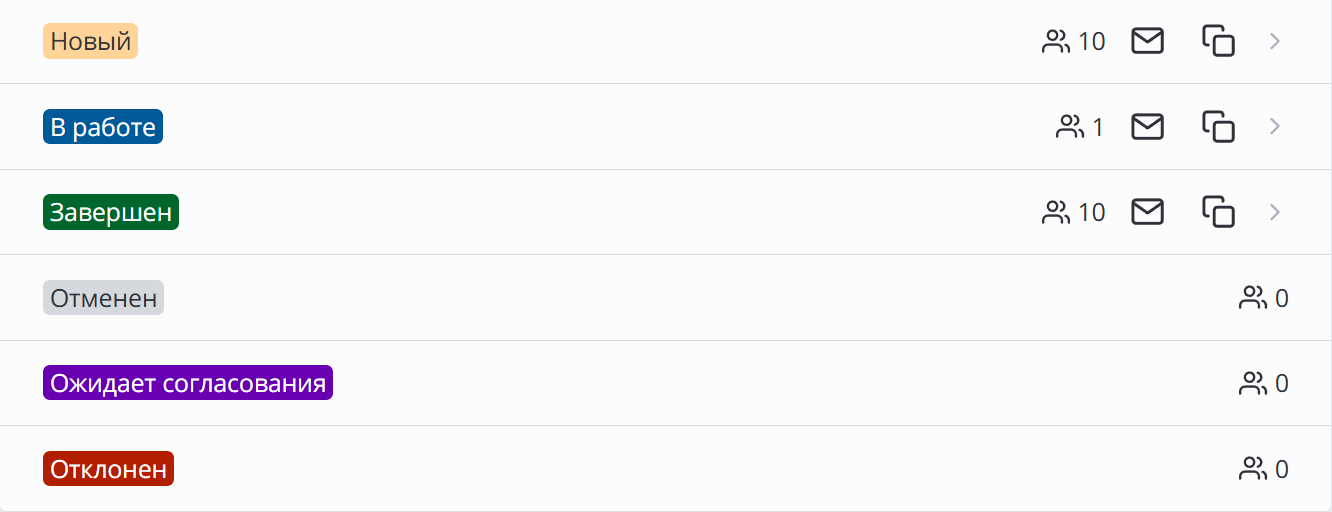Click the copy icon in the В работе row
The width and height of the screenshot is (1332, 512).
(1218, 126)
